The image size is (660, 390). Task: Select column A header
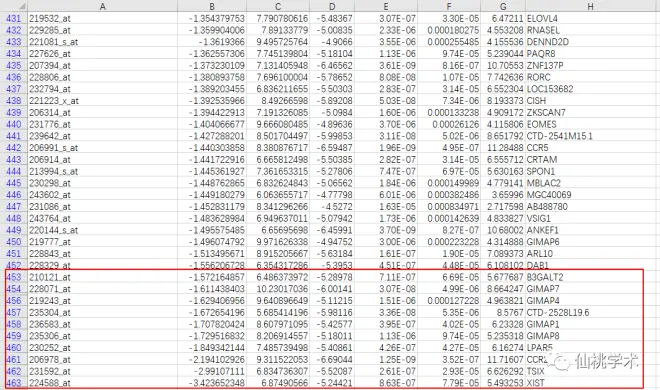[x=102, y=6]
